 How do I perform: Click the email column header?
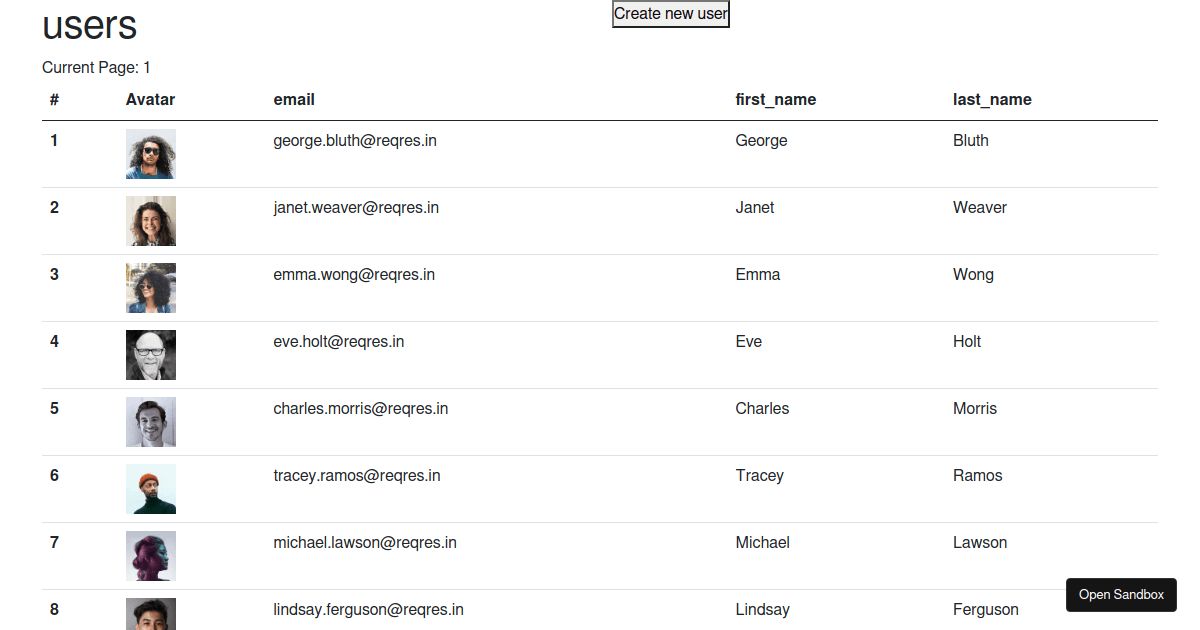tap(294, 100)
